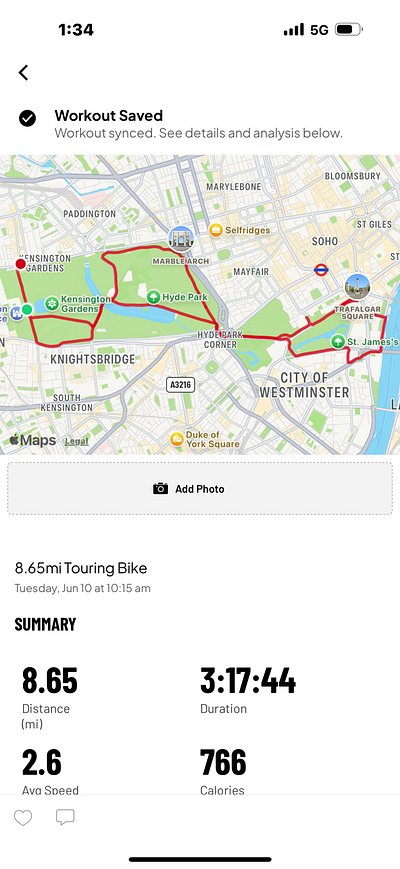Tap the 8.65mi Touring Bike title

click(81, 568)
